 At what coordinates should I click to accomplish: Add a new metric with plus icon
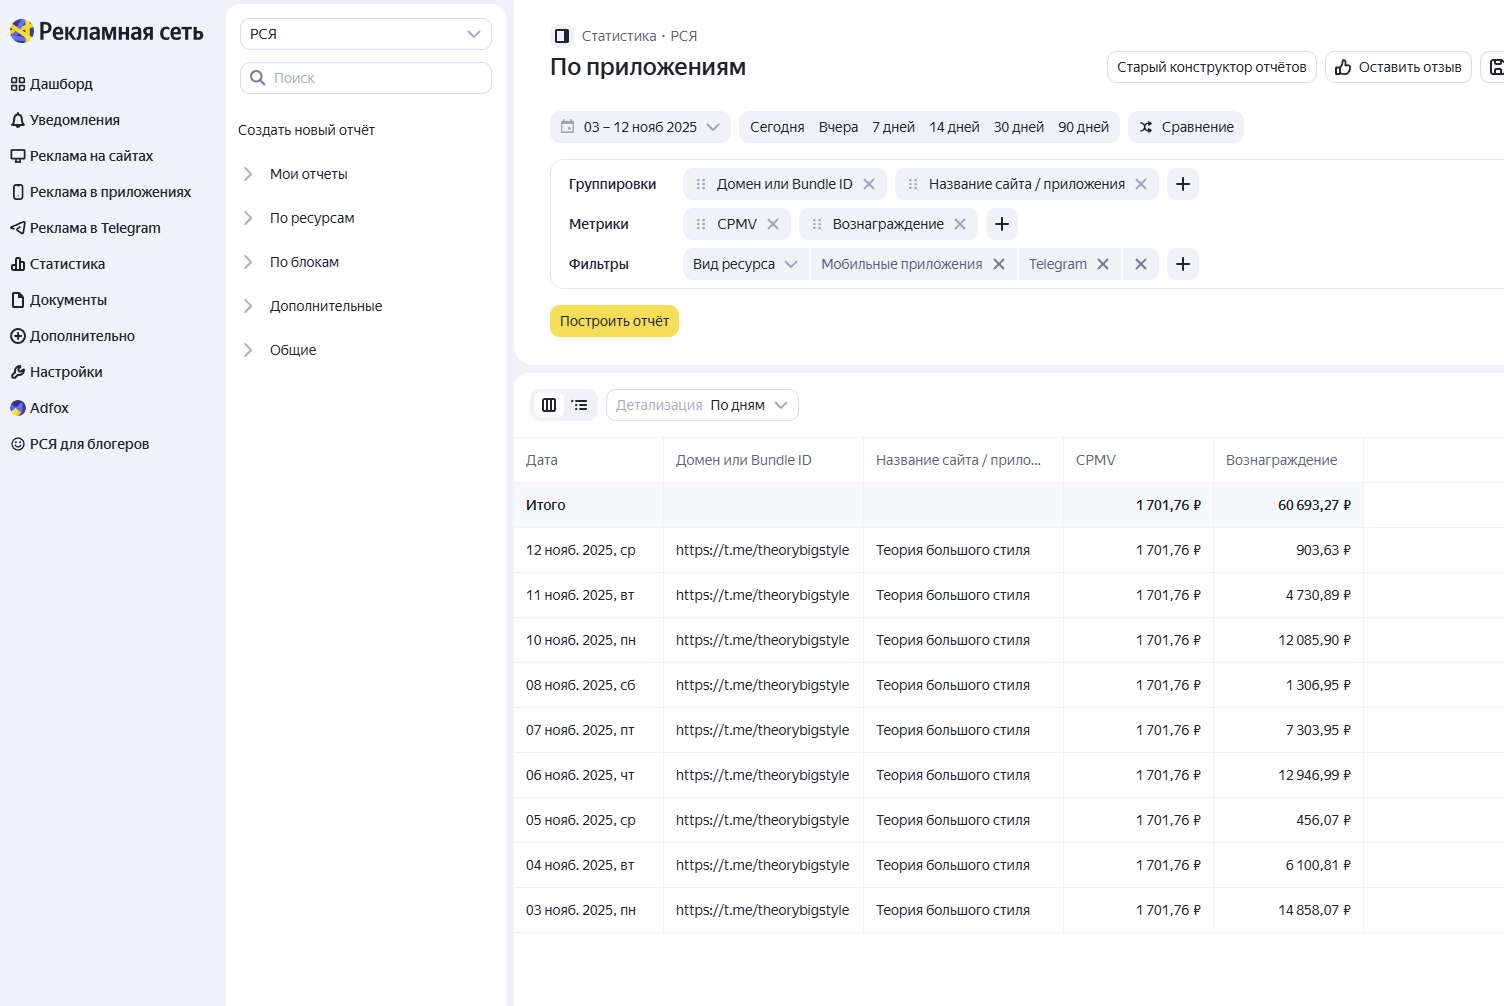click(x=1001, y=224)
